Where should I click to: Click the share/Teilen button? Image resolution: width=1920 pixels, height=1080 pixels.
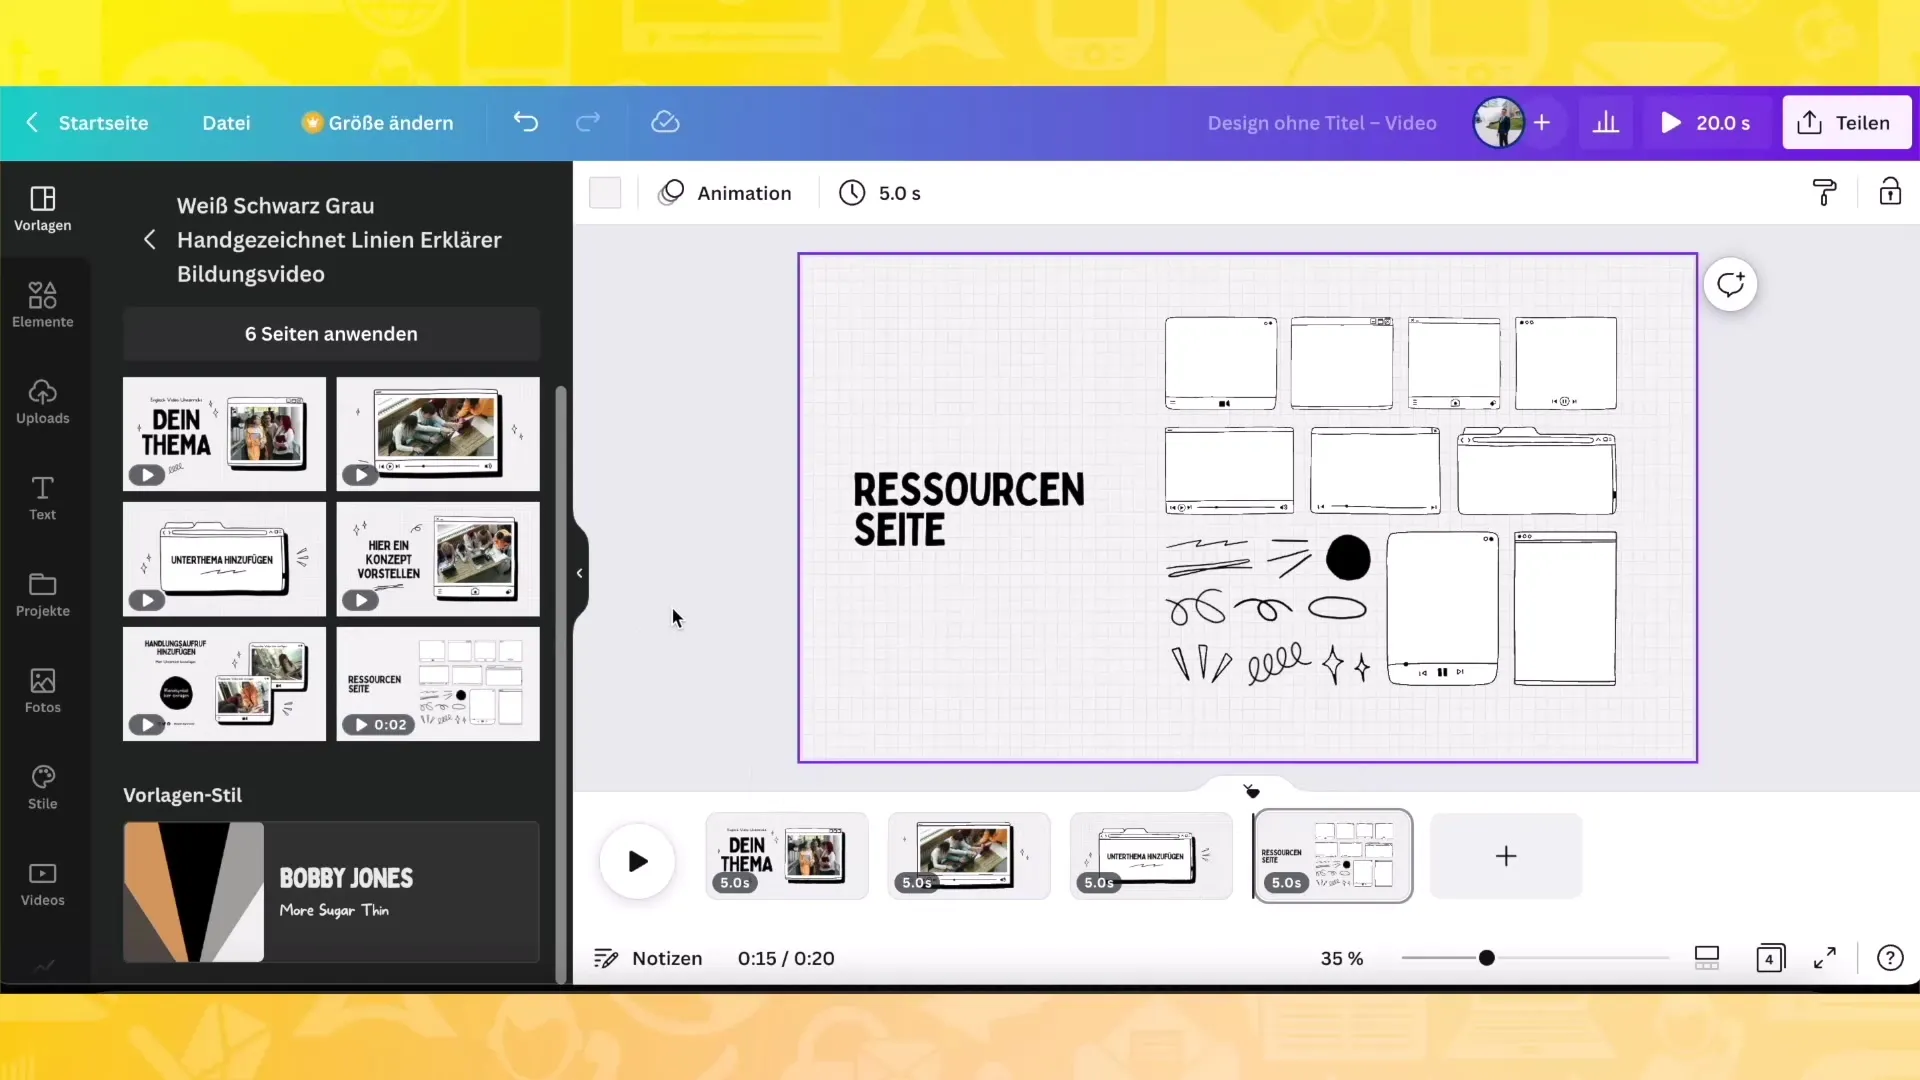click(x=1845, y=121)
